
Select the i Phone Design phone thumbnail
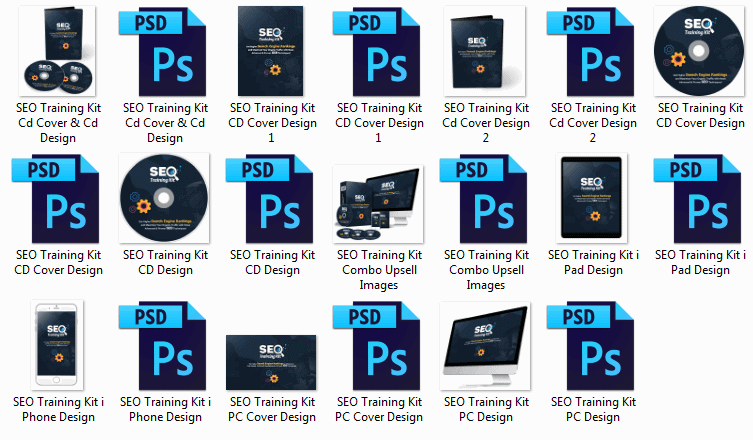pyautogui.click(x=57, y=345)
